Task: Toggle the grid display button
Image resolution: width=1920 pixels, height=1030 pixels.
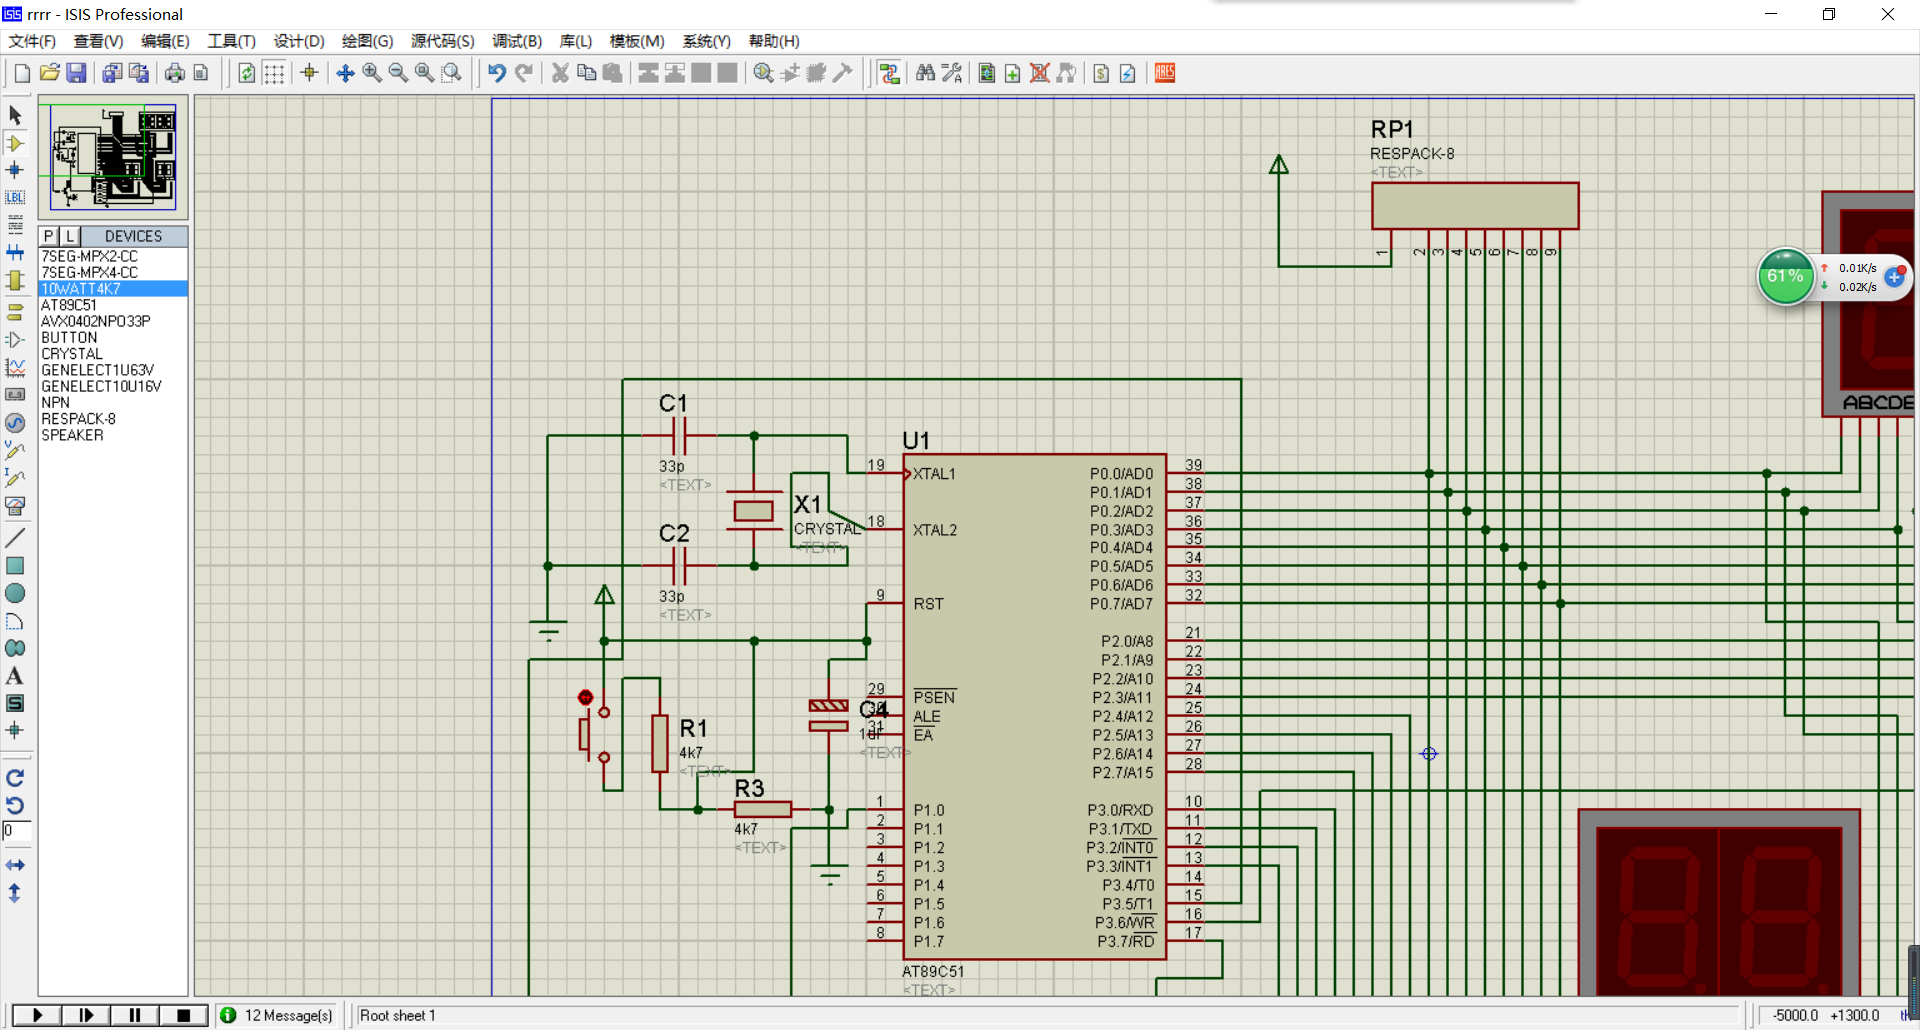Action: pos(274,73)
